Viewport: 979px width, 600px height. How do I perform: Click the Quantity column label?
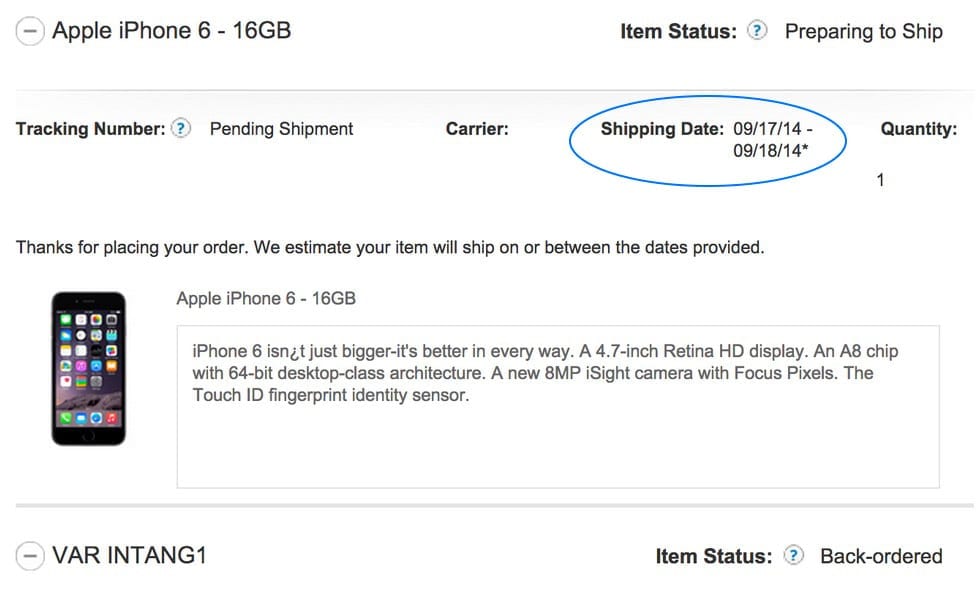(x=918, y=129)
